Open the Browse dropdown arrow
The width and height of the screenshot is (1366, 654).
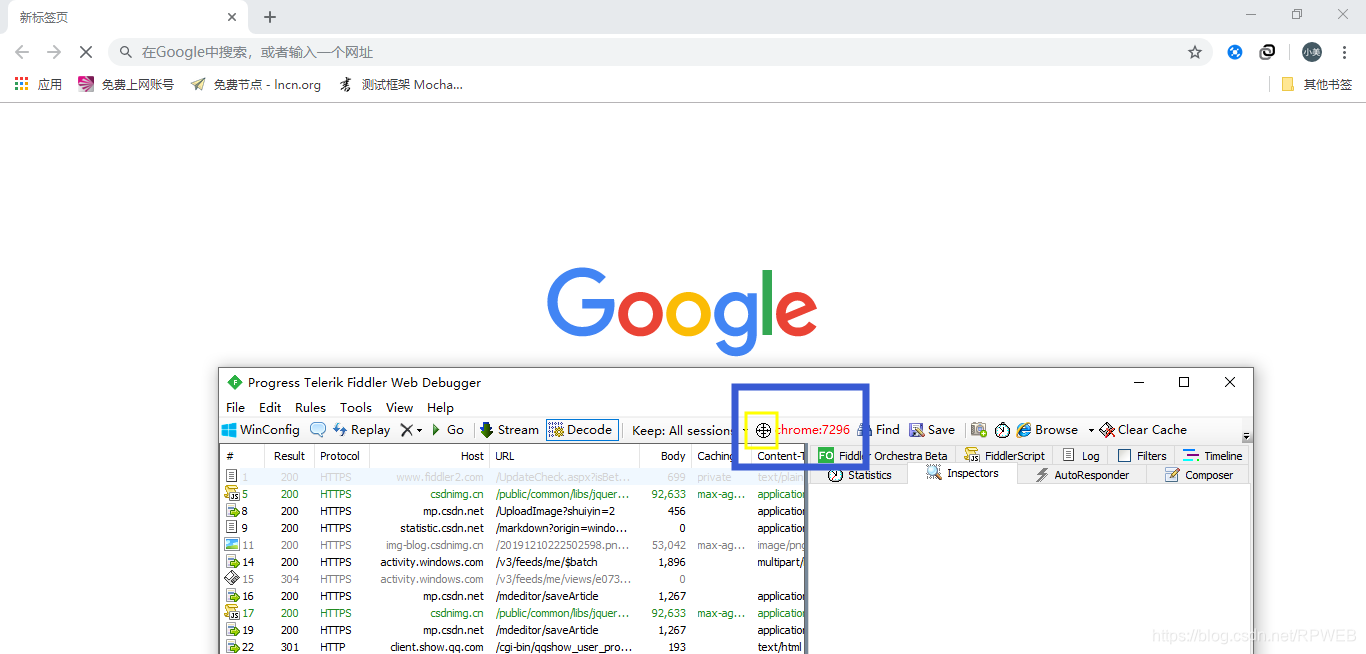(x=1091, y=431)
